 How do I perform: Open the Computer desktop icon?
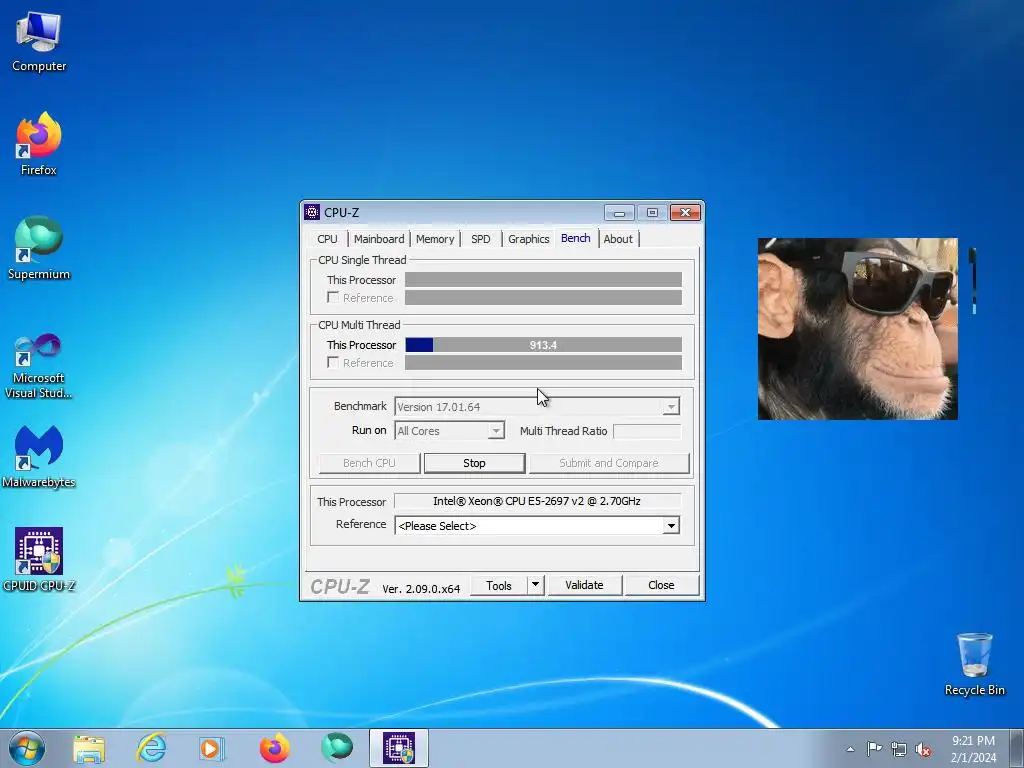tap(39, 41)
